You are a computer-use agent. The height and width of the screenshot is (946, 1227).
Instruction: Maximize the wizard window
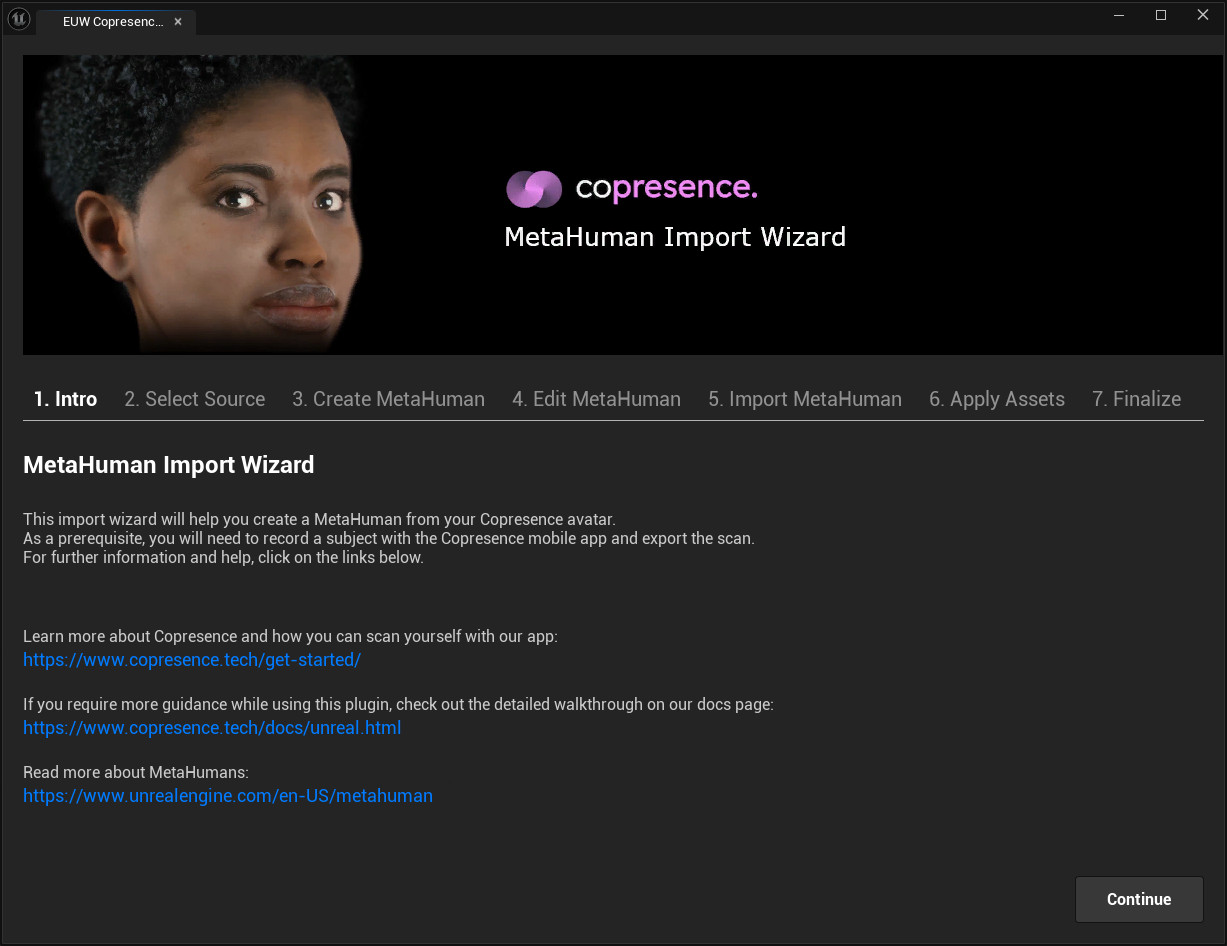tap(1161, 15)
